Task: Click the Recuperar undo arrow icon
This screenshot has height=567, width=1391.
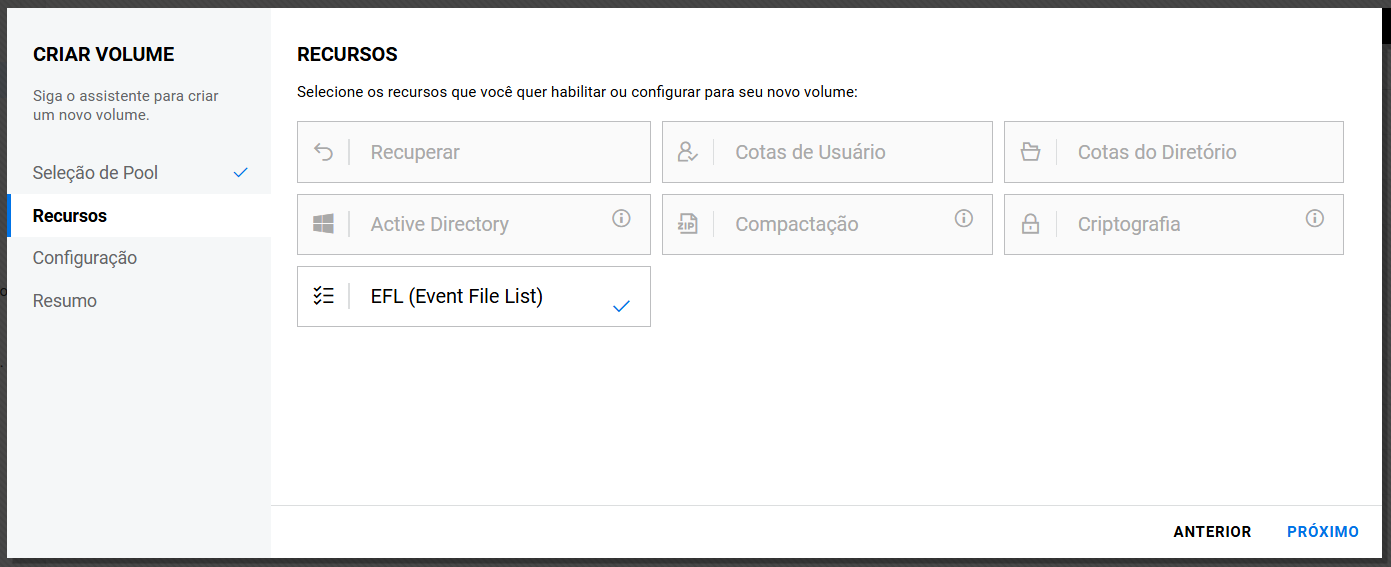Action: tap(323, 152)
